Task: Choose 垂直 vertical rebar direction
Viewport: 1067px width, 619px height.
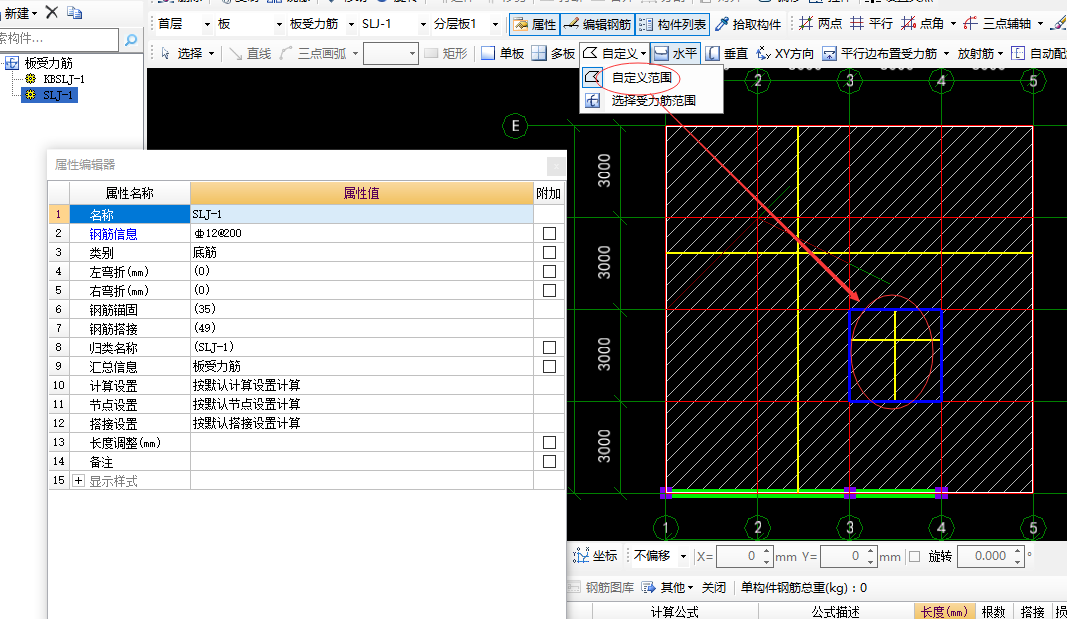Action: point(727,54)
